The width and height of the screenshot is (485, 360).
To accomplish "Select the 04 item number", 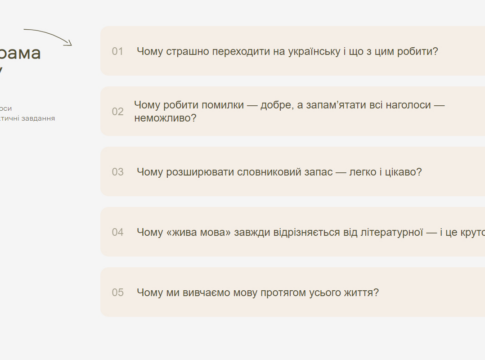I will (117, 232).
